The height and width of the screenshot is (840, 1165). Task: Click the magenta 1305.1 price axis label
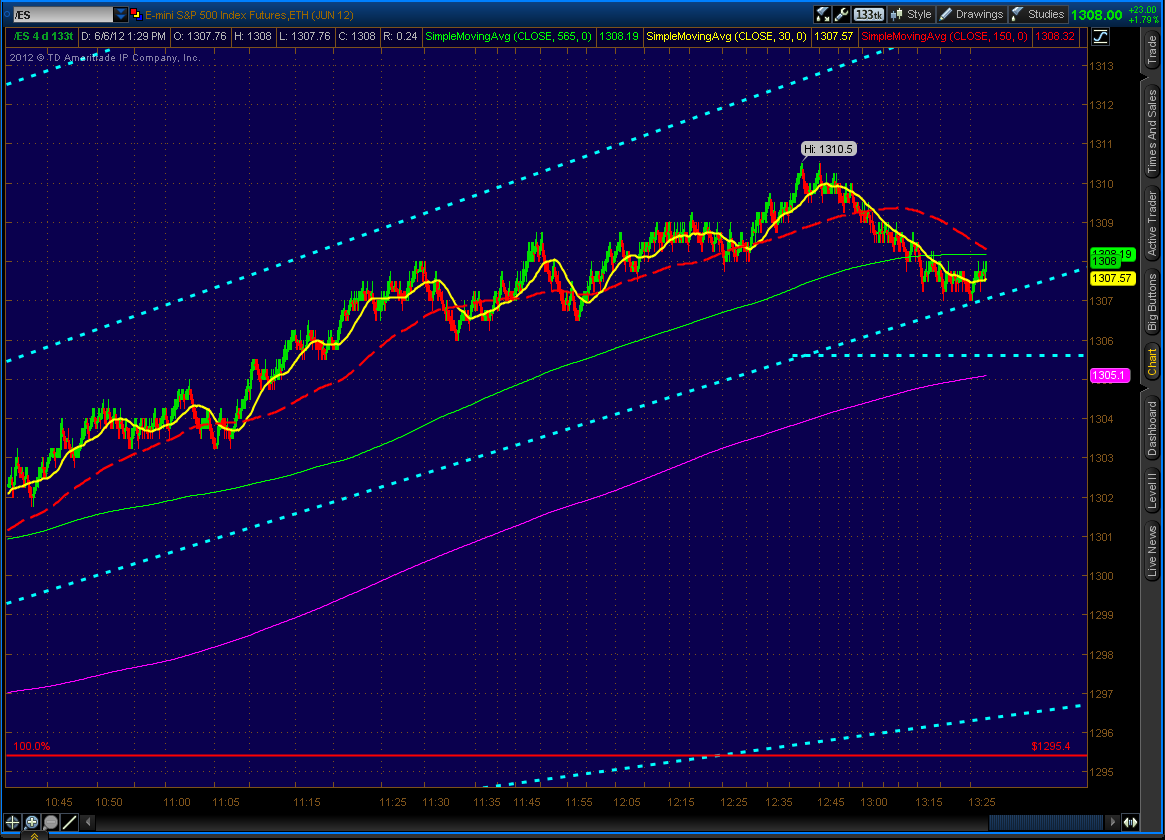coord(1109,376)
